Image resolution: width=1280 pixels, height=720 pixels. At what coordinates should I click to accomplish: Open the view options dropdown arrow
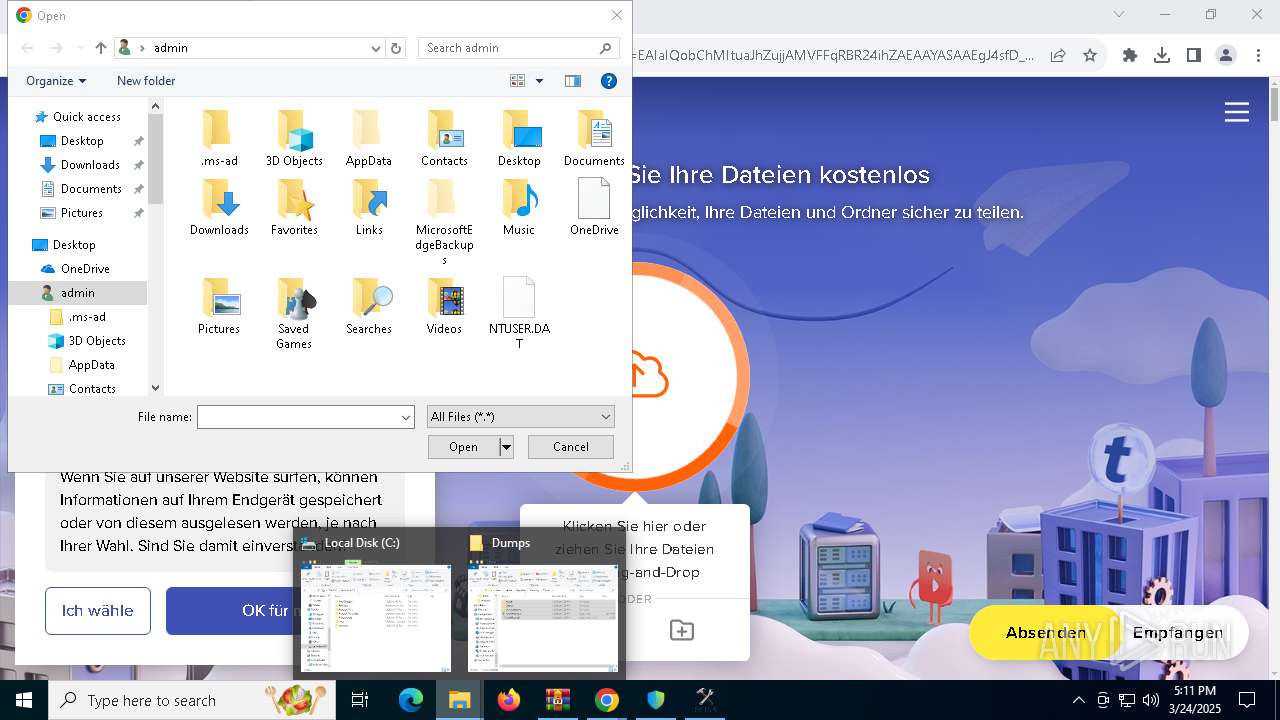(x=540, y=81)
